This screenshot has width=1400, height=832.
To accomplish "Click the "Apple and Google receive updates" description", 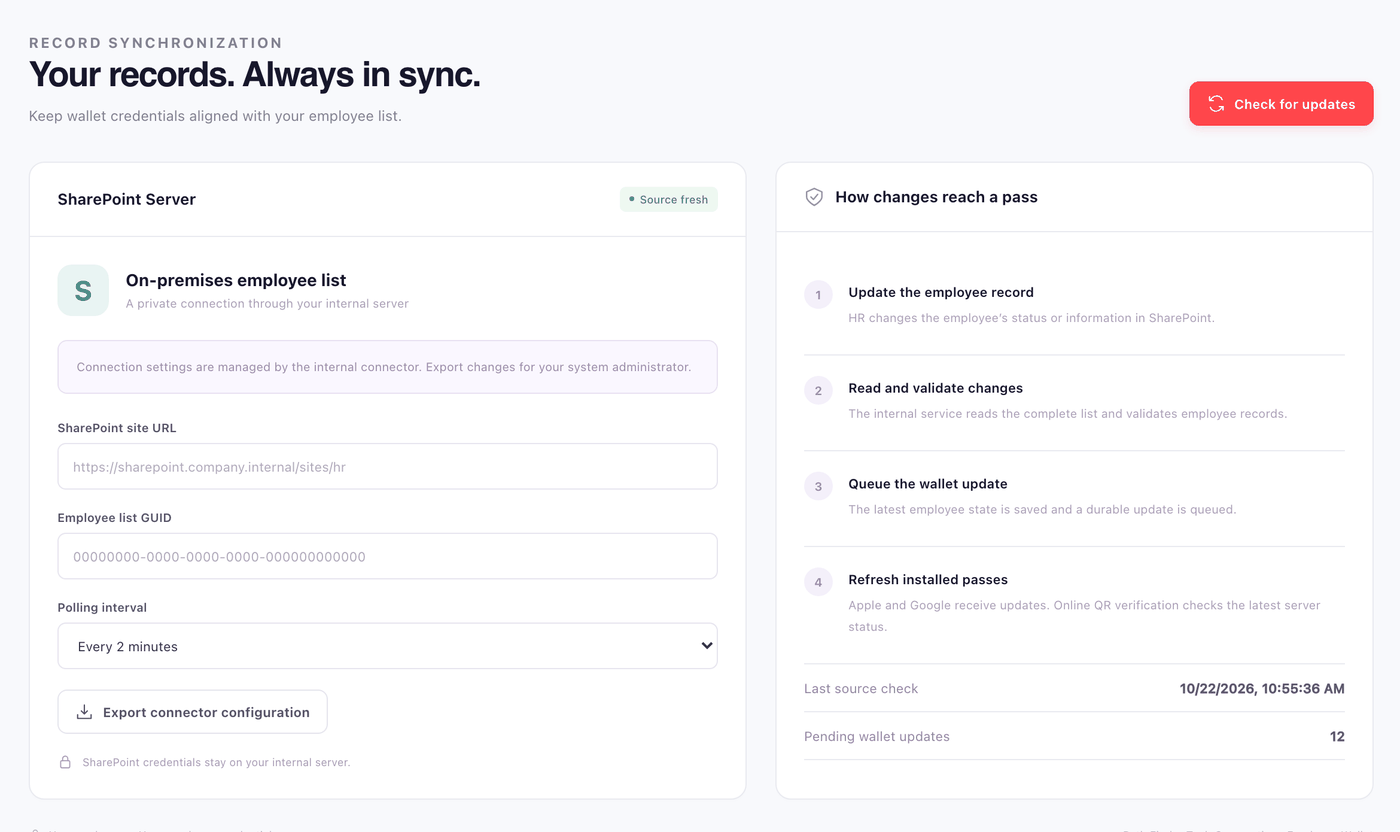I will pos(1084,616).
